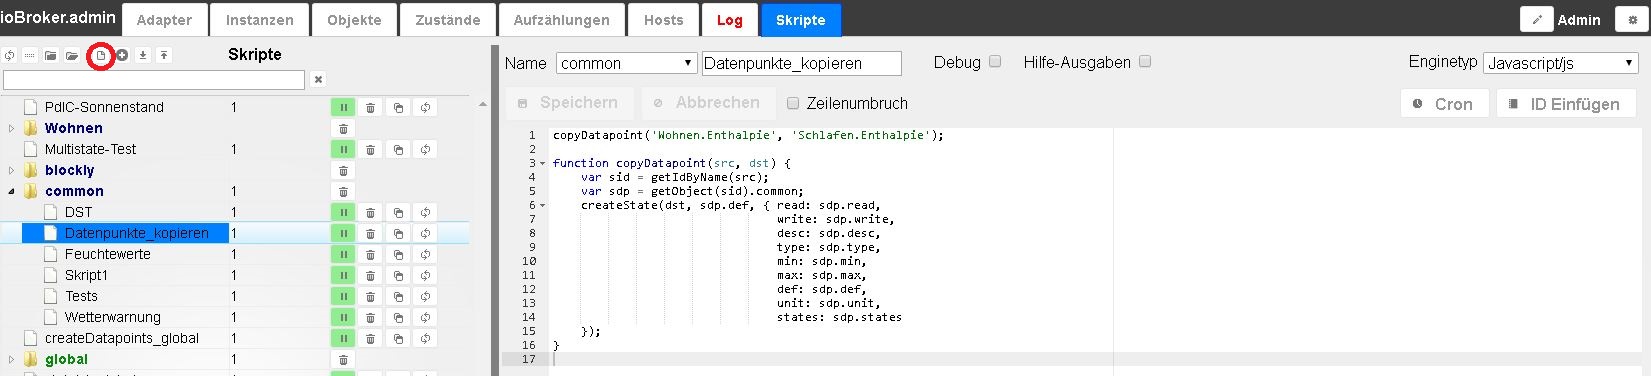Pause the Wetterwarnung script
Image resolution: width=1651 pixels, height=376 pixels.
343,317
